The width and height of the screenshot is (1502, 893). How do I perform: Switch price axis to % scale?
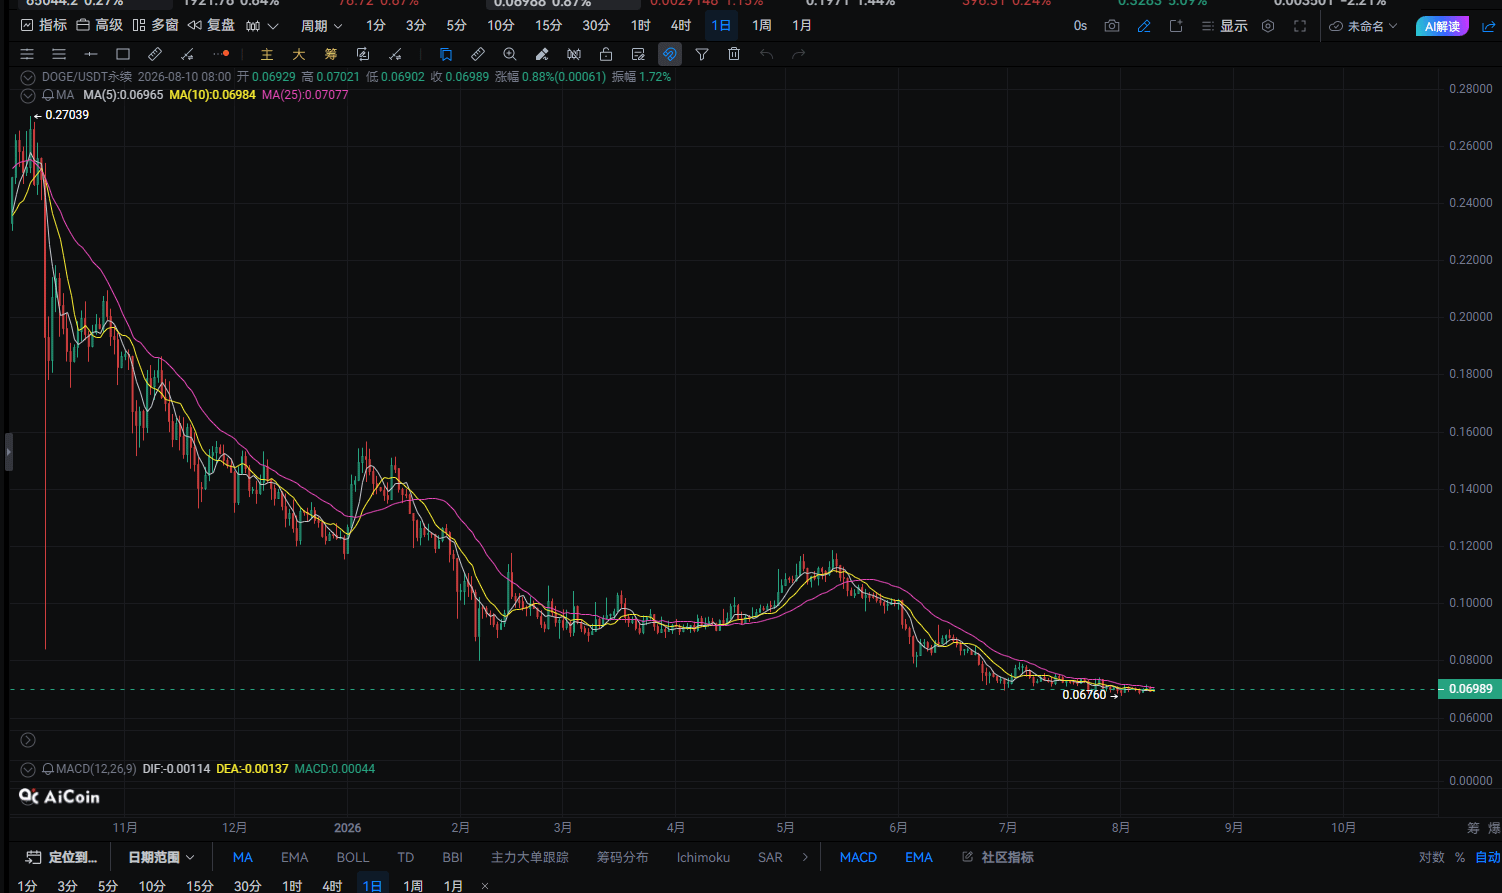coord(1460,857)
